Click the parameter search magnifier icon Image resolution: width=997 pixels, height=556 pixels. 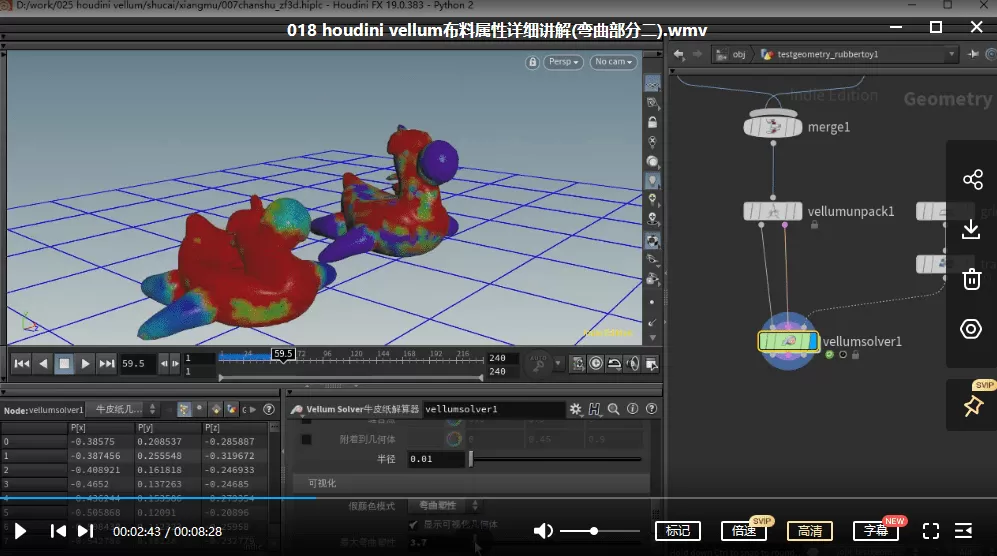pos(613,409)
